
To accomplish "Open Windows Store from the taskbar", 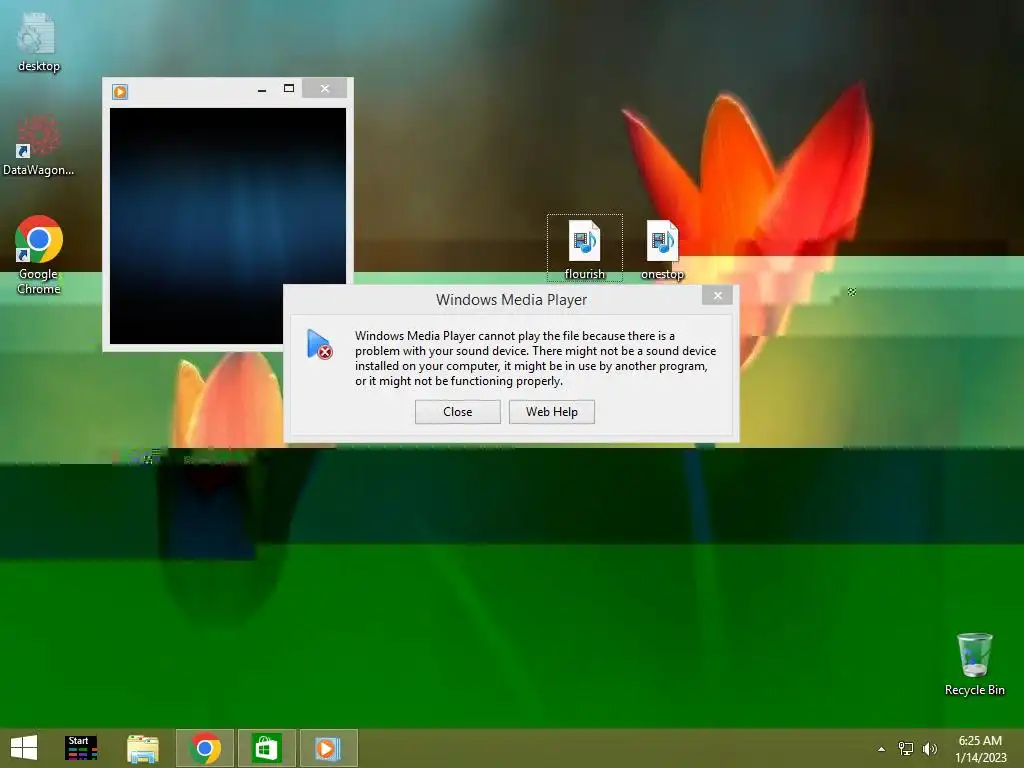I will coord(266,748).
